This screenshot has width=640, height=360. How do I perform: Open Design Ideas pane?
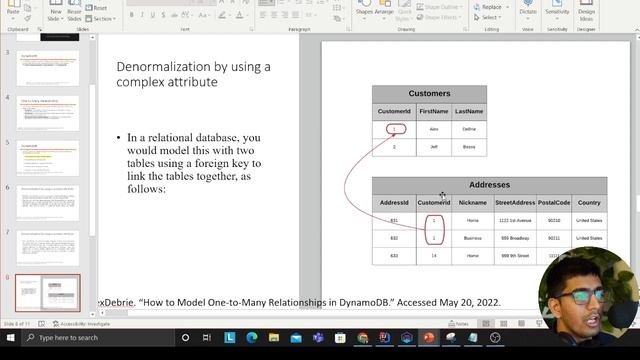tap(586, 11)
